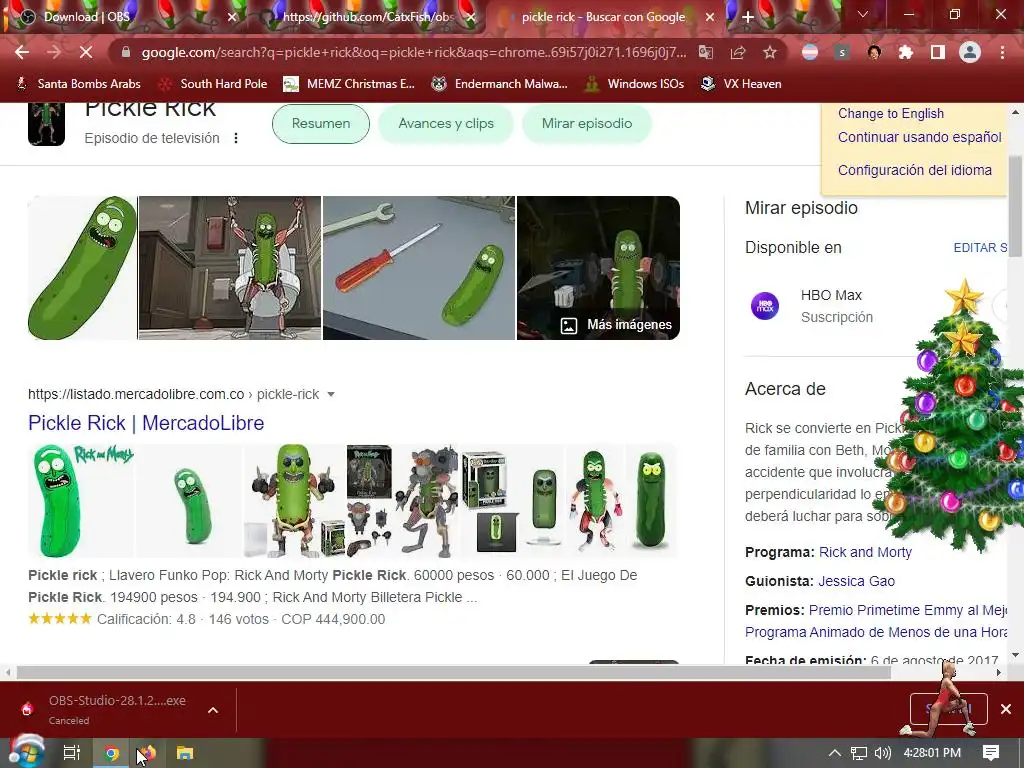Open more options next to Episodio de televisión
1024x768 pixels.
click(x=236, y=138)
